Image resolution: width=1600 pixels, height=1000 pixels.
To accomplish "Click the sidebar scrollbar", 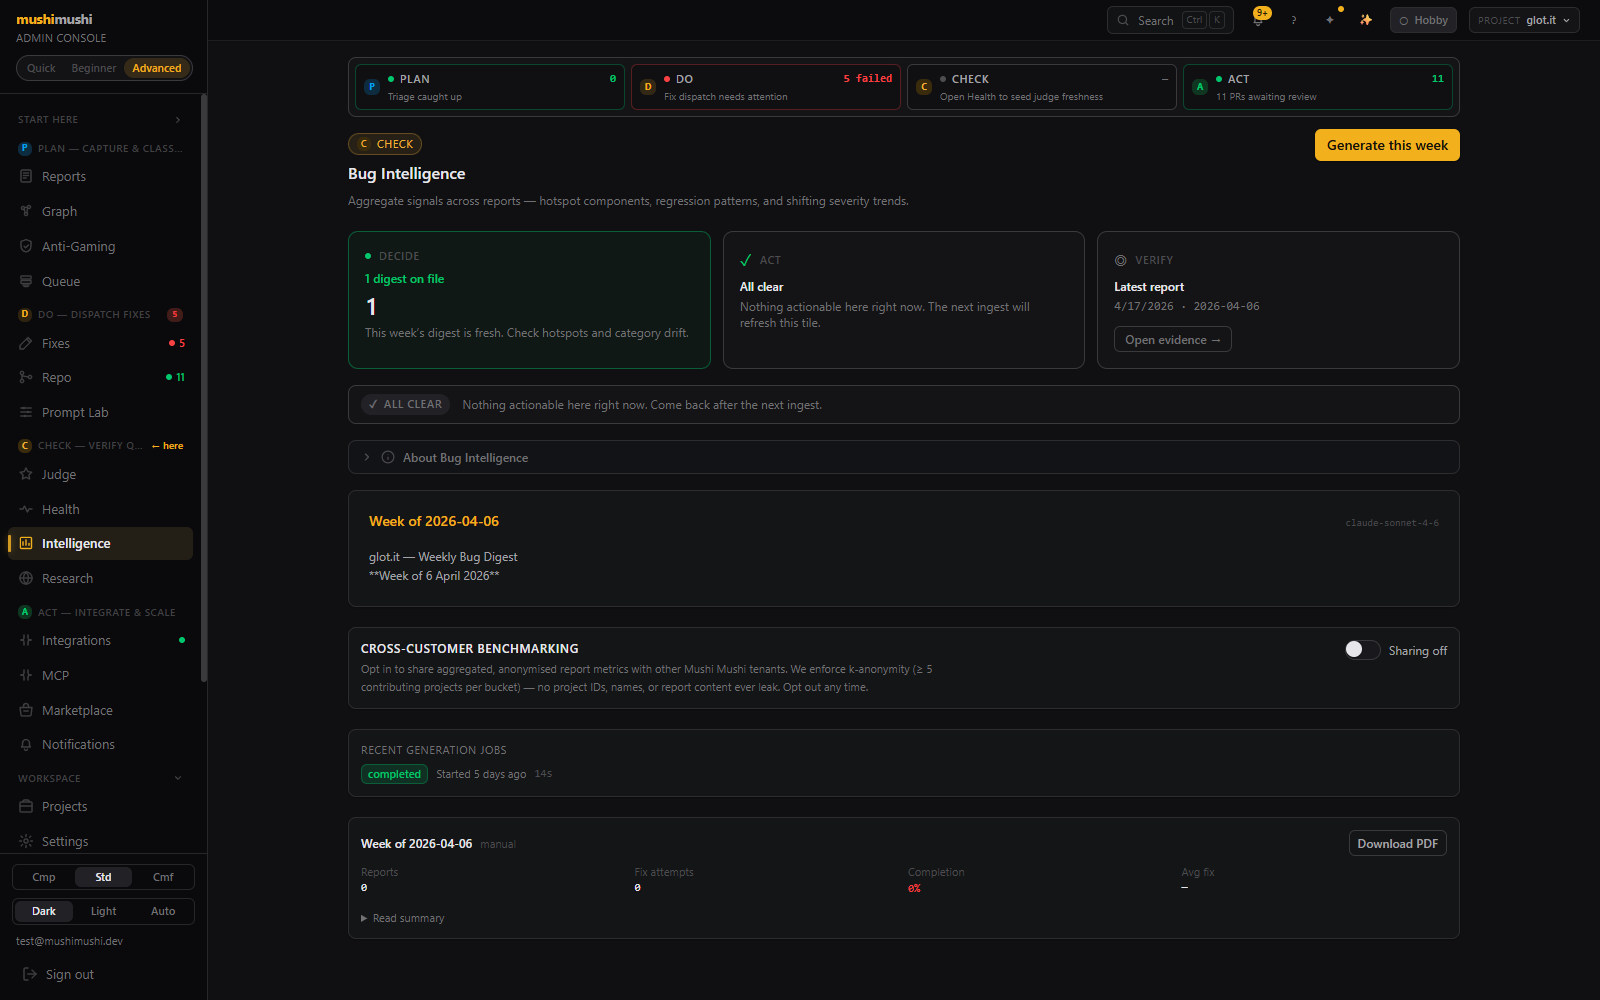I will click(204, 388).
